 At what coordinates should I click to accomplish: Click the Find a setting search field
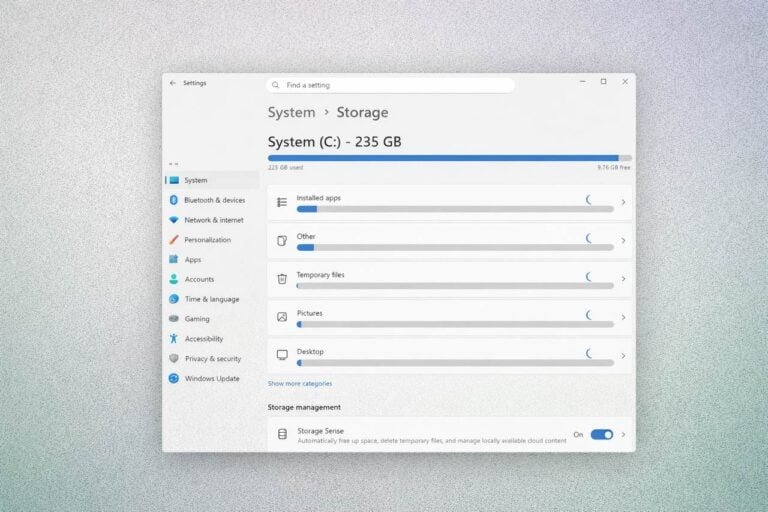coord(395,85)
